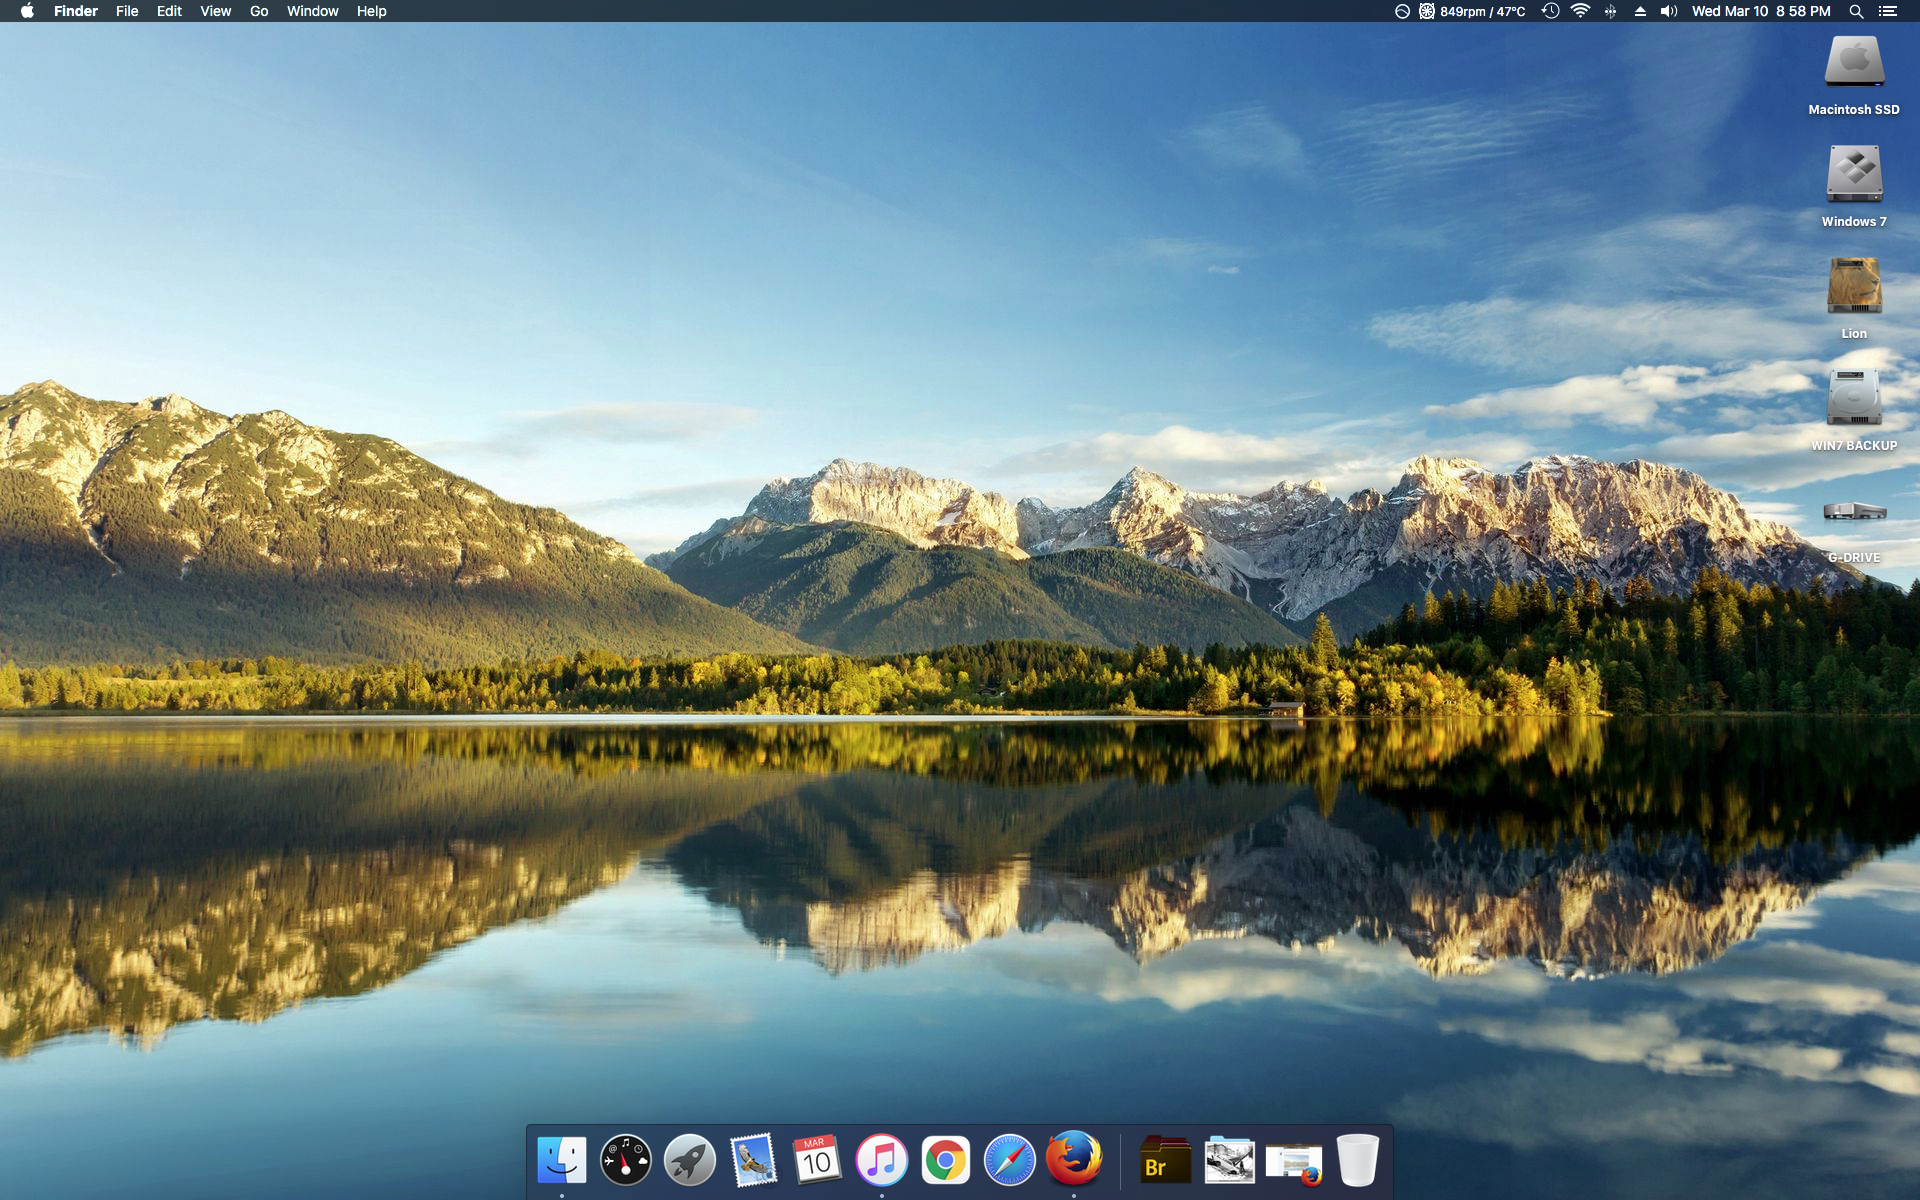This screenshot has height=1200, width=1920.
Task: Launch Firefox from the Dock
Action: coord(1073,1160)
